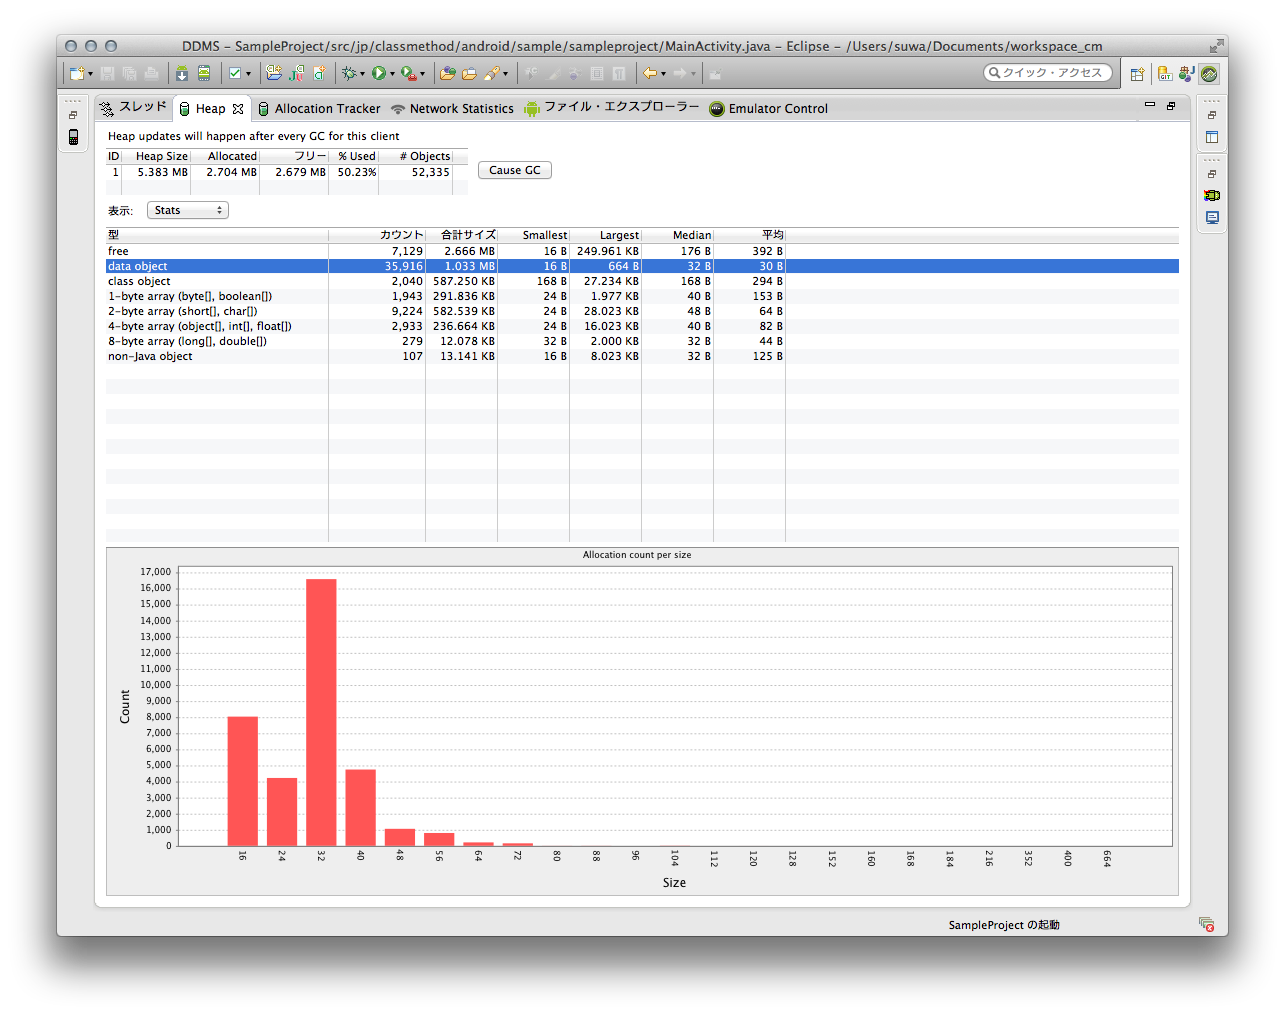Click the Debug bug icon

(349, 73)
